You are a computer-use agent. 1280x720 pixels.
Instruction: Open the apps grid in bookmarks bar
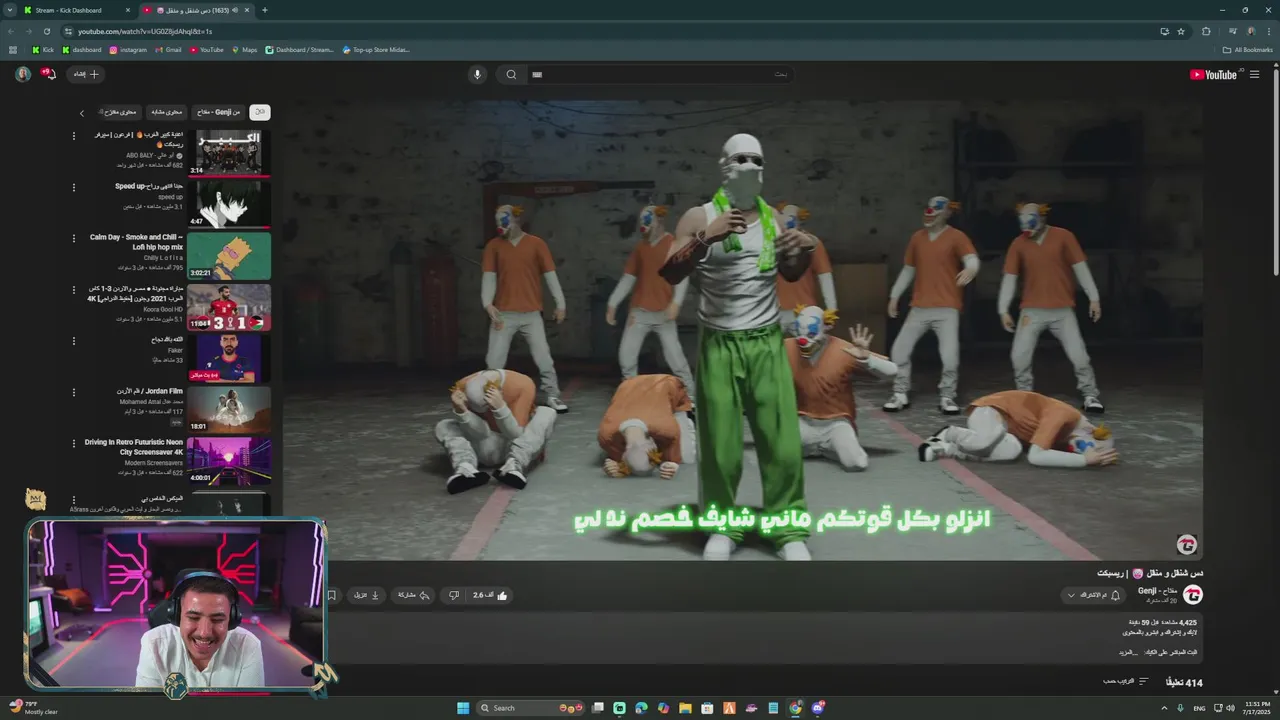[x=13, y=49]
